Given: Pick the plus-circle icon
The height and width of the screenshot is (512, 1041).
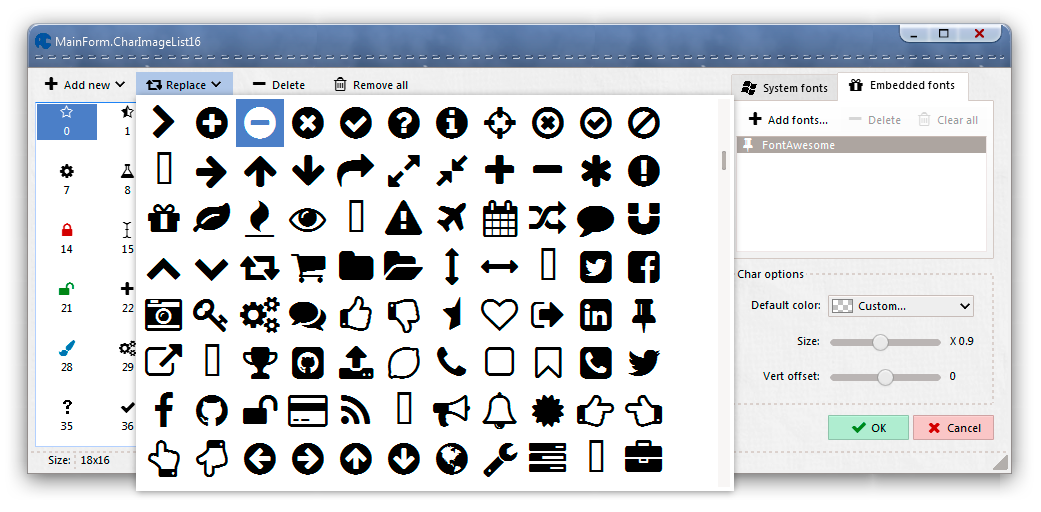Looking at the screenshot, I should [212, 123].
